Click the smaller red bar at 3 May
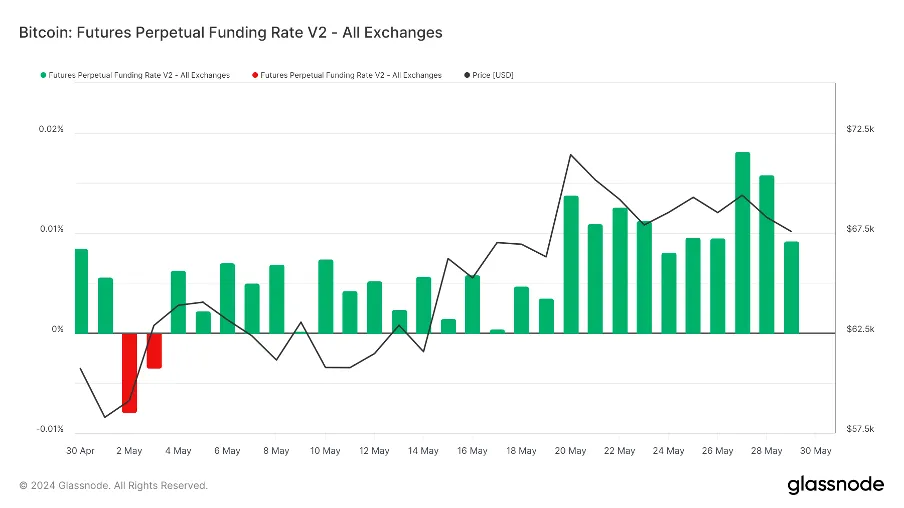The width and height of the screenshot is (904, 508). click(154, 351)
